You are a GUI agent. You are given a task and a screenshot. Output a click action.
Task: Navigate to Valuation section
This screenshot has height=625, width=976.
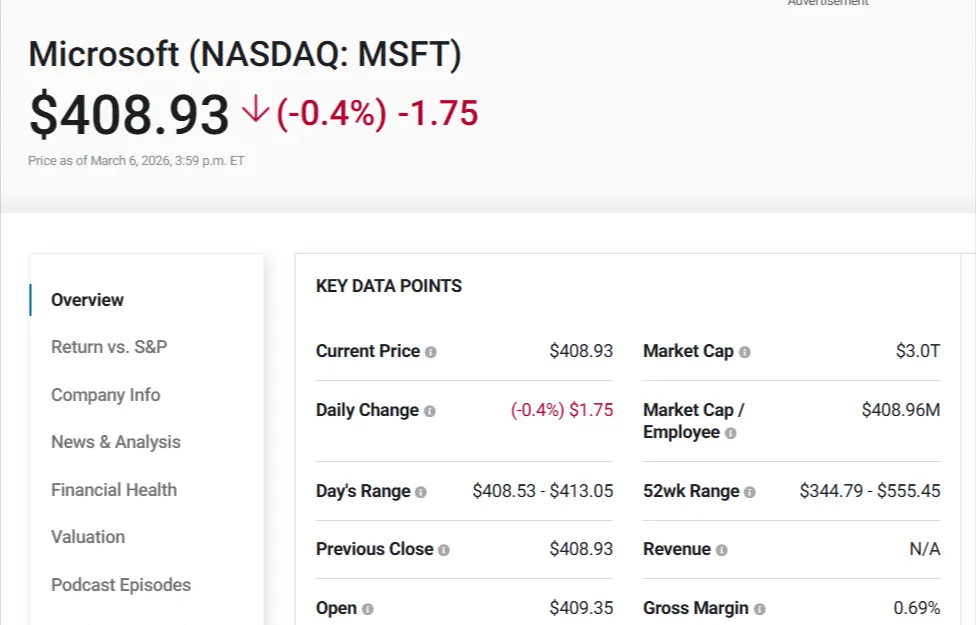click(x=88, y=537)
